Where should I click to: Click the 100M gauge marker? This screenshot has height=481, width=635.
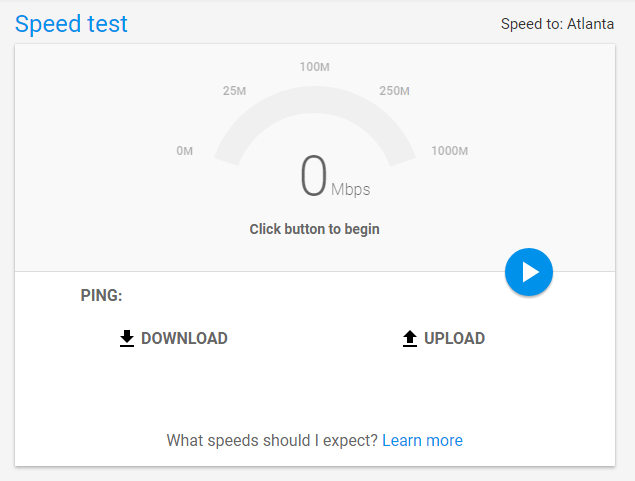point(315,67)
